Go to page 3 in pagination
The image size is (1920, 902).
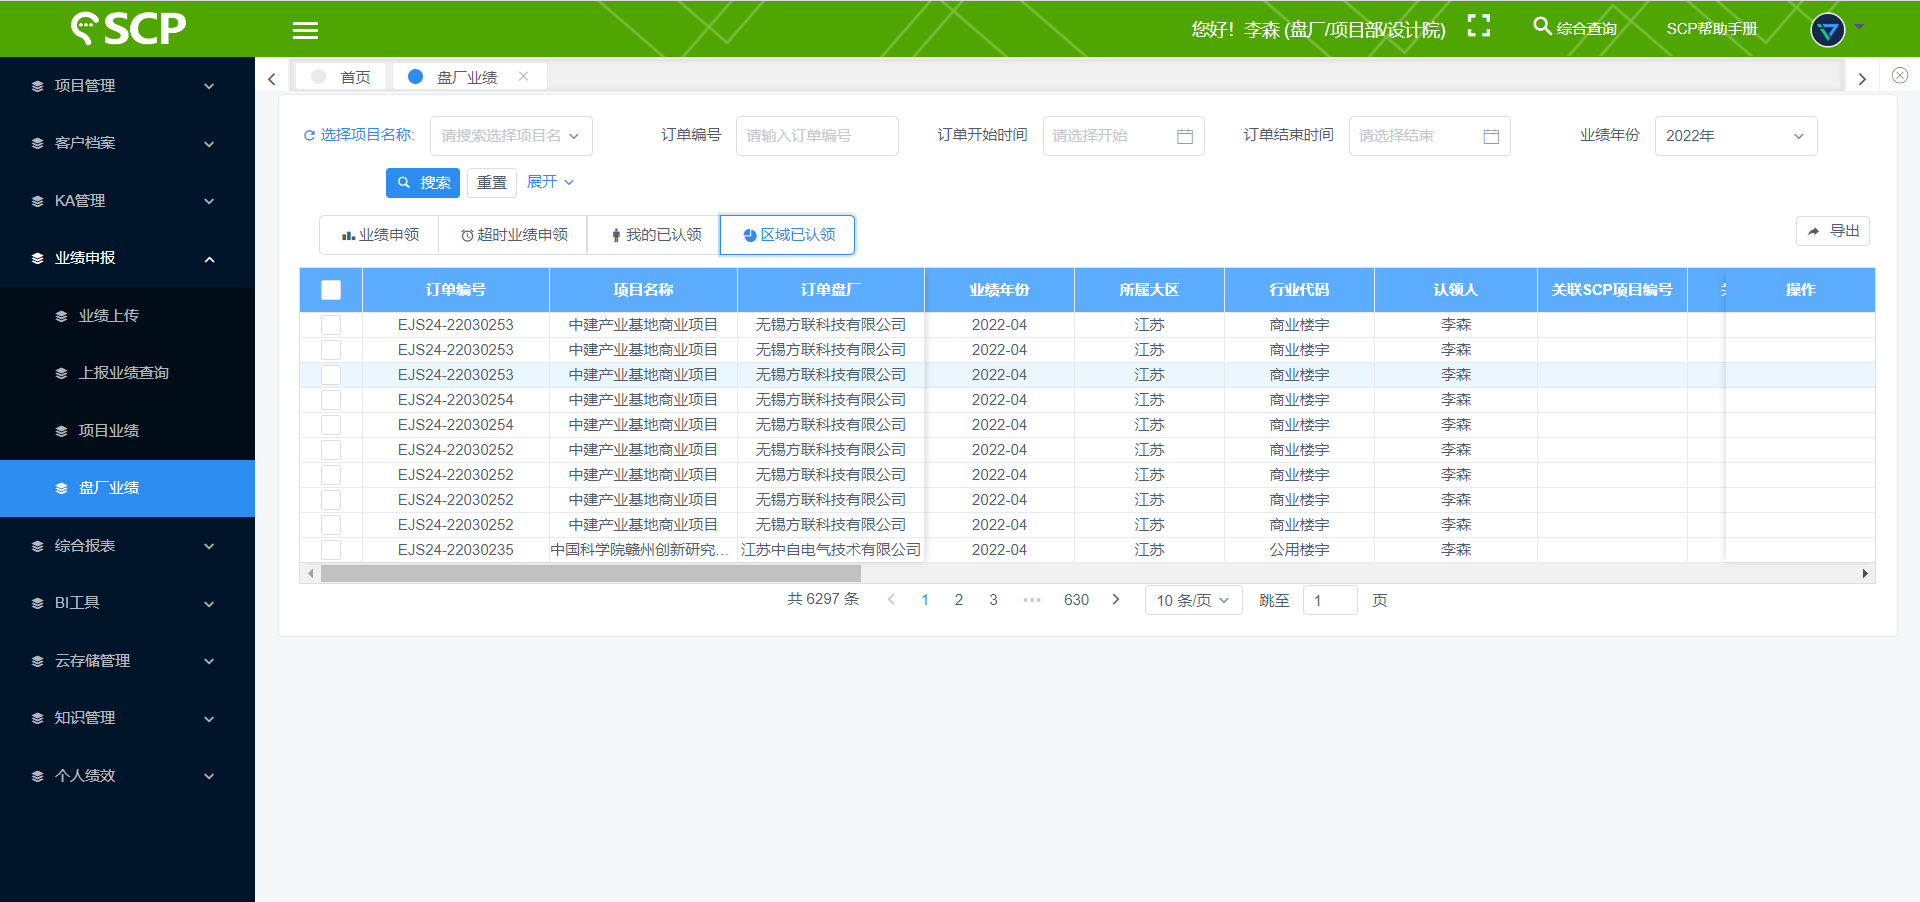(993, 600)
